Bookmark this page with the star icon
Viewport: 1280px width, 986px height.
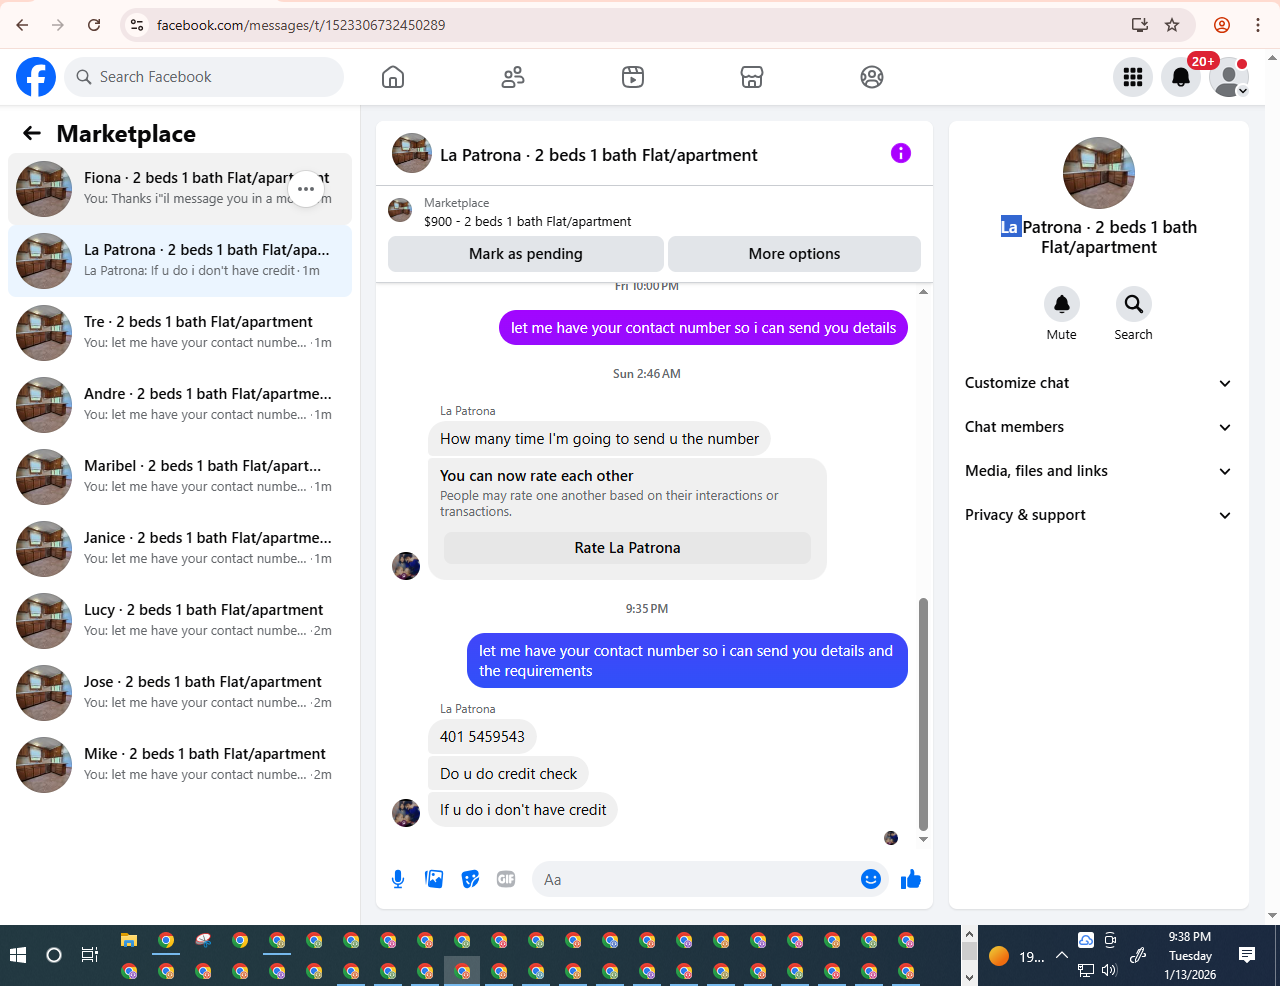tap(1172, 25)
